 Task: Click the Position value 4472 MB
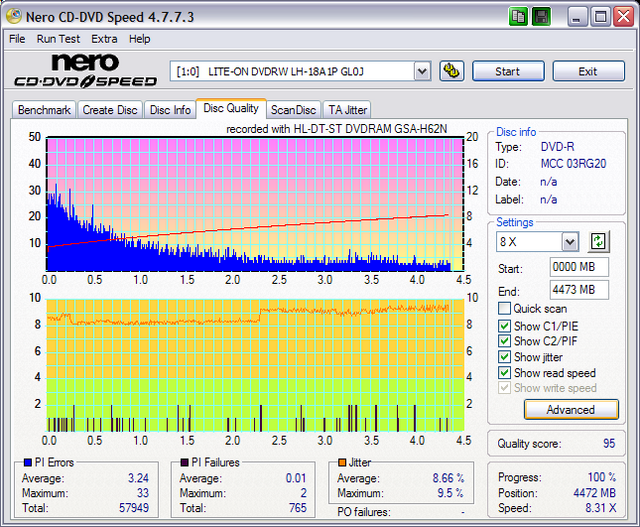pyautogui.click(x=594, y=493)
